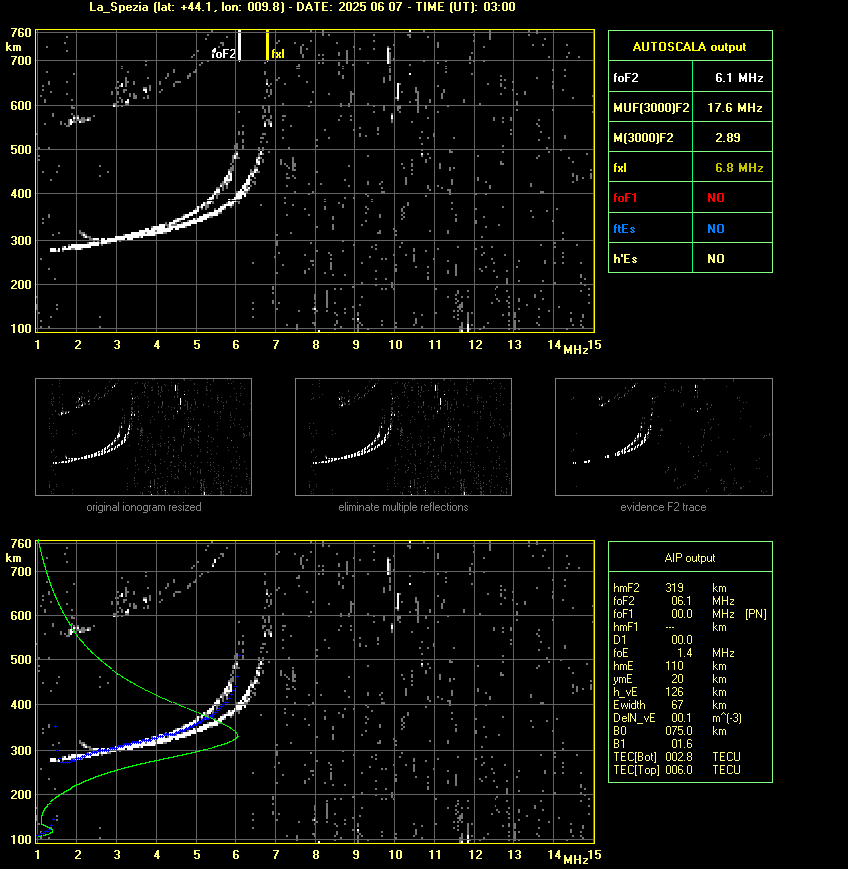Click the AUTOSCALA output header
848x869 pixels.
[689, 47]
